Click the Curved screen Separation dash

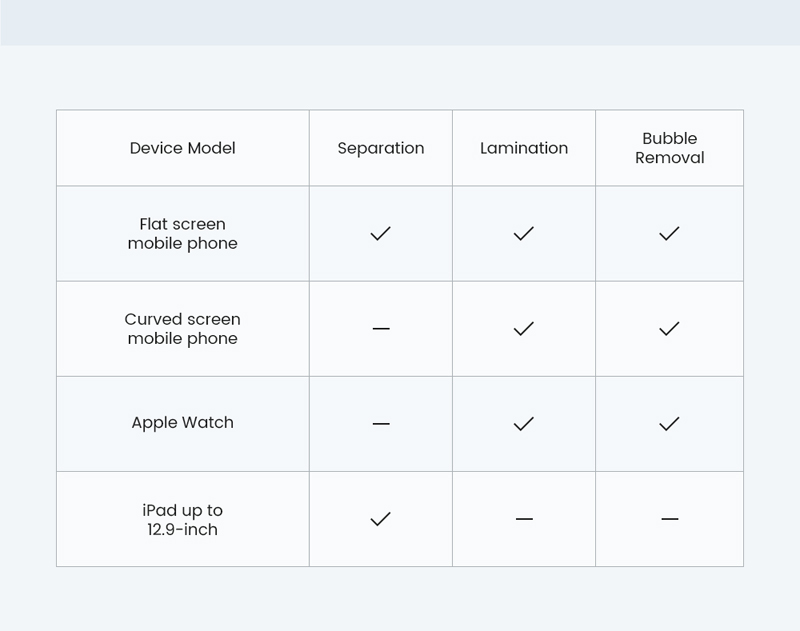coord(381,329)
